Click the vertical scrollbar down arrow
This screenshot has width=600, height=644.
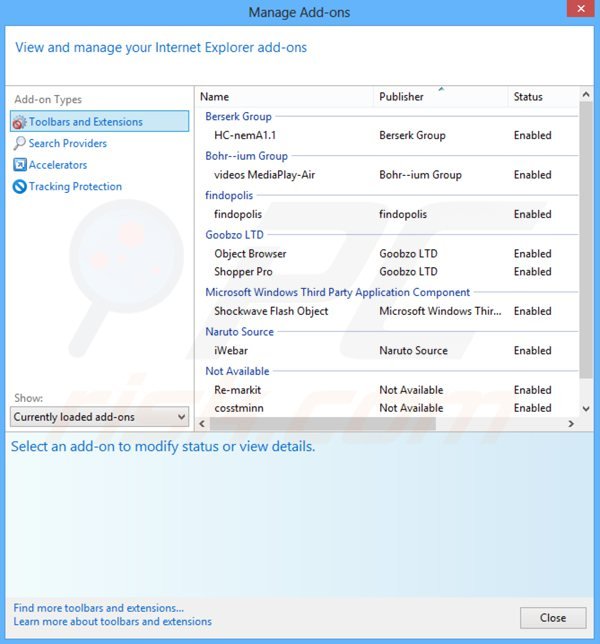(x=586, y=409)
